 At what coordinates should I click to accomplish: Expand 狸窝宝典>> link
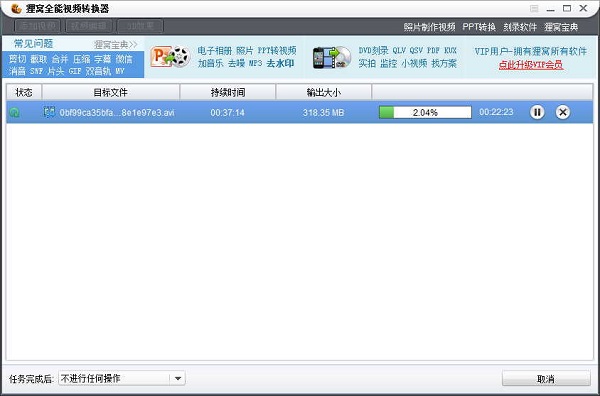point(116,45)
